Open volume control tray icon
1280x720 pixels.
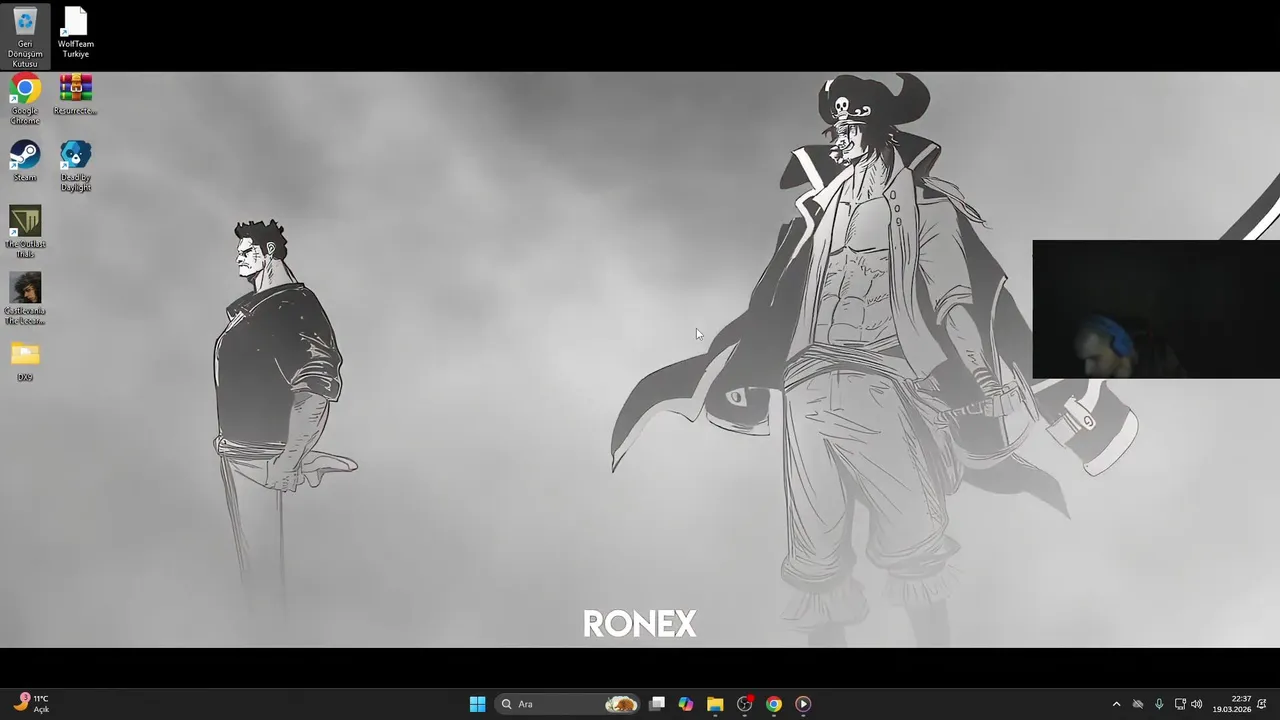tap(1197, 704)
